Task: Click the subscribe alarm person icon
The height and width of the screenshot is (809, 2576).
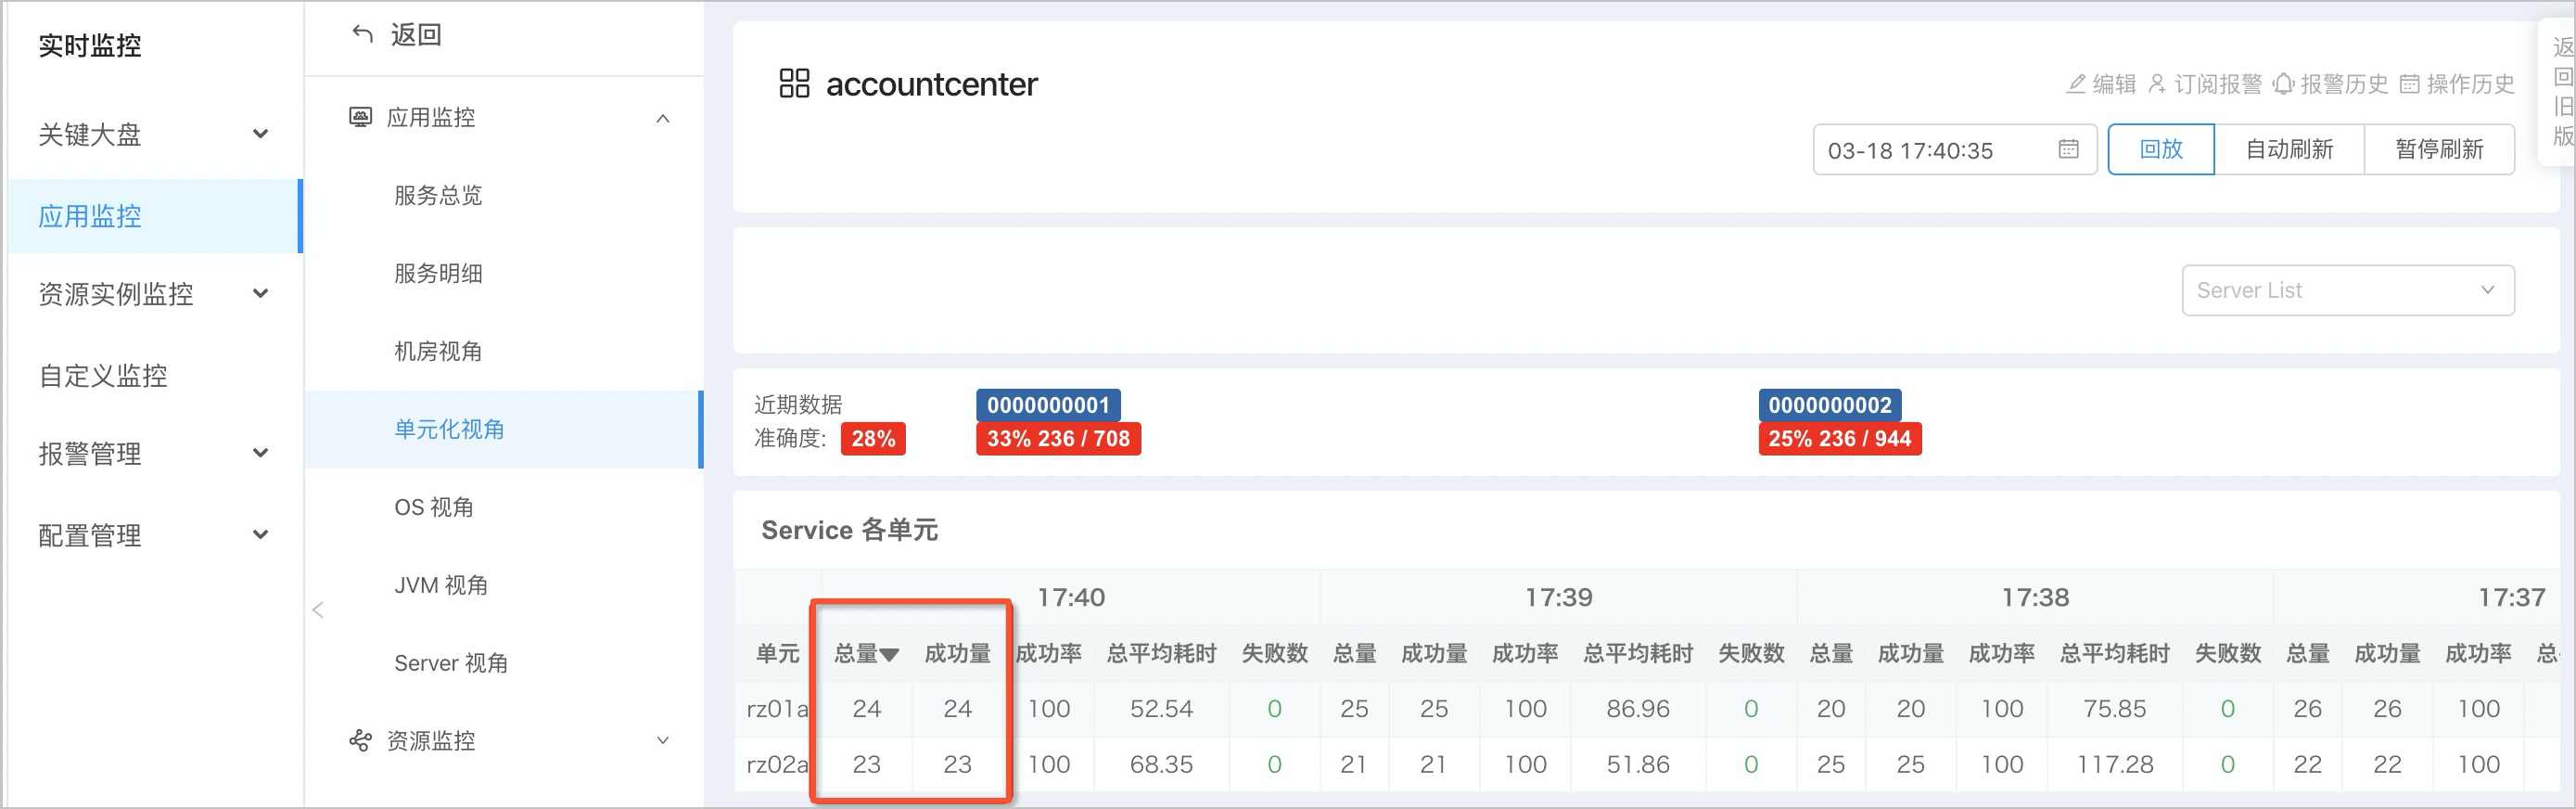Action: 2157,84
